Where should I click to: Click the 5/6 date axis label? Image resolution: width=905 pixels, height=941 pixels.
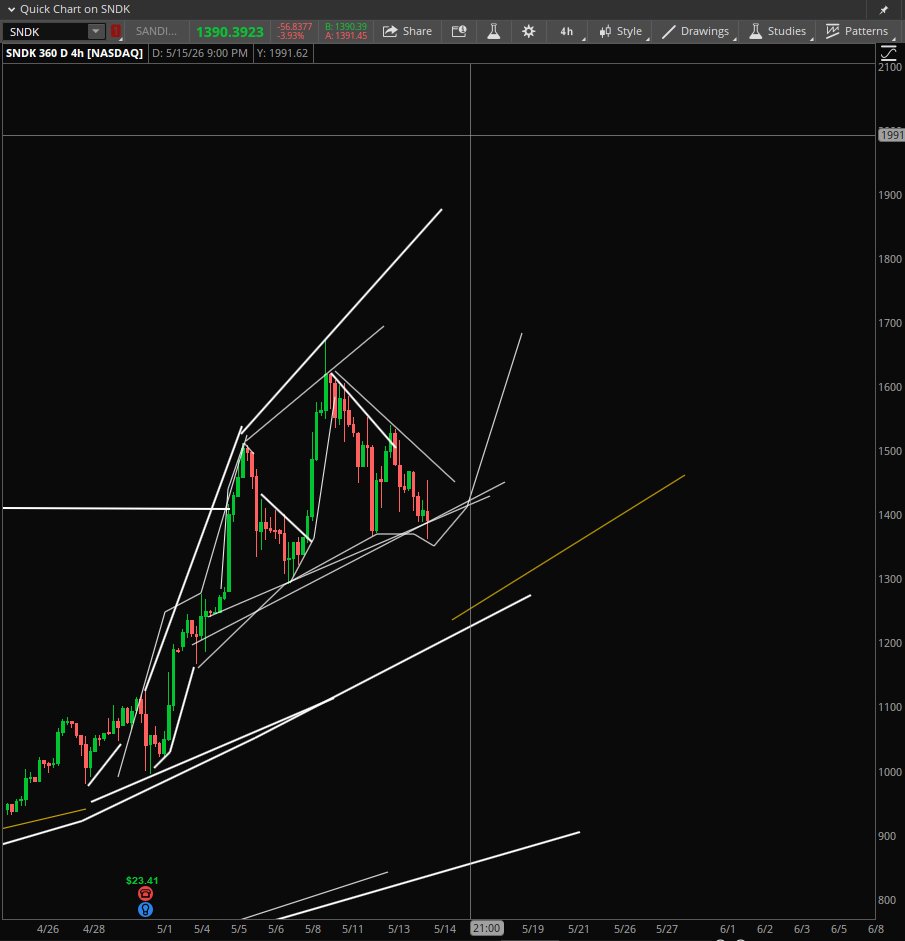point(275,929)
